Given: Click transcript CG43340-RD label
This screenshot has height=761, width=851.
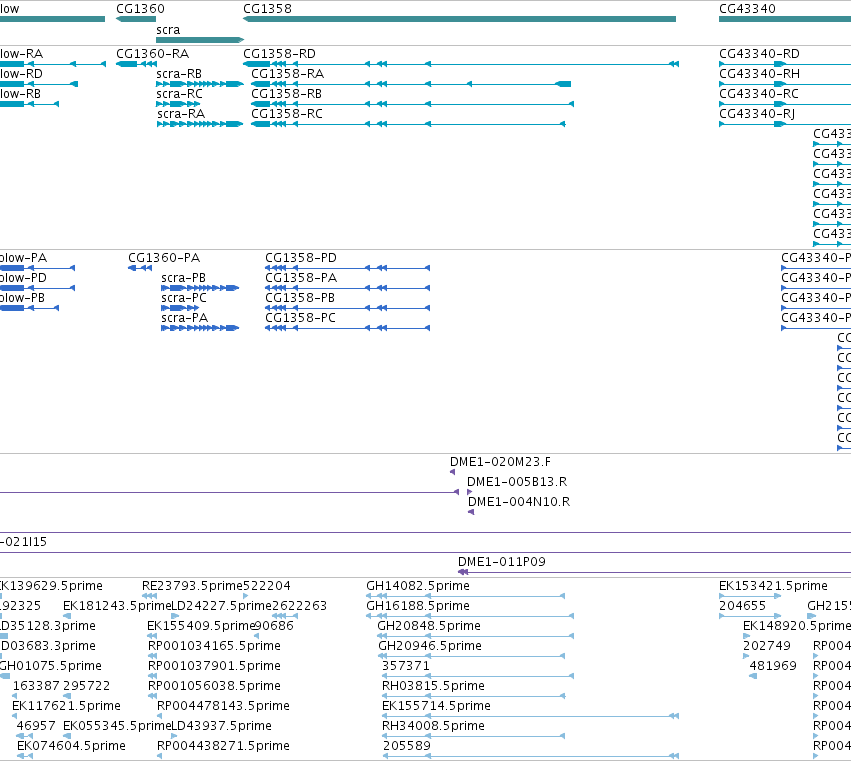Looking at the screenshot, I should pyautogui.click(x=759, y=54).
